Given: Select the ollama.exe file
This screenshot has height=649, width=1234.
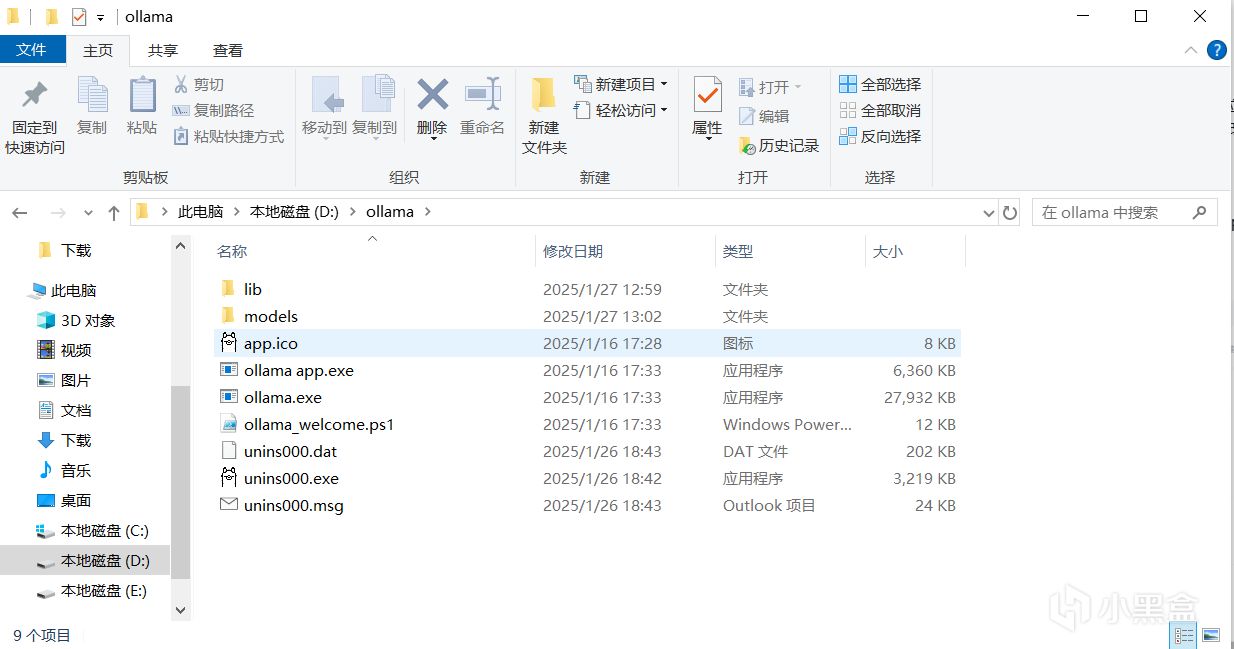Looking at the screenshot, I should click(588, 397).
